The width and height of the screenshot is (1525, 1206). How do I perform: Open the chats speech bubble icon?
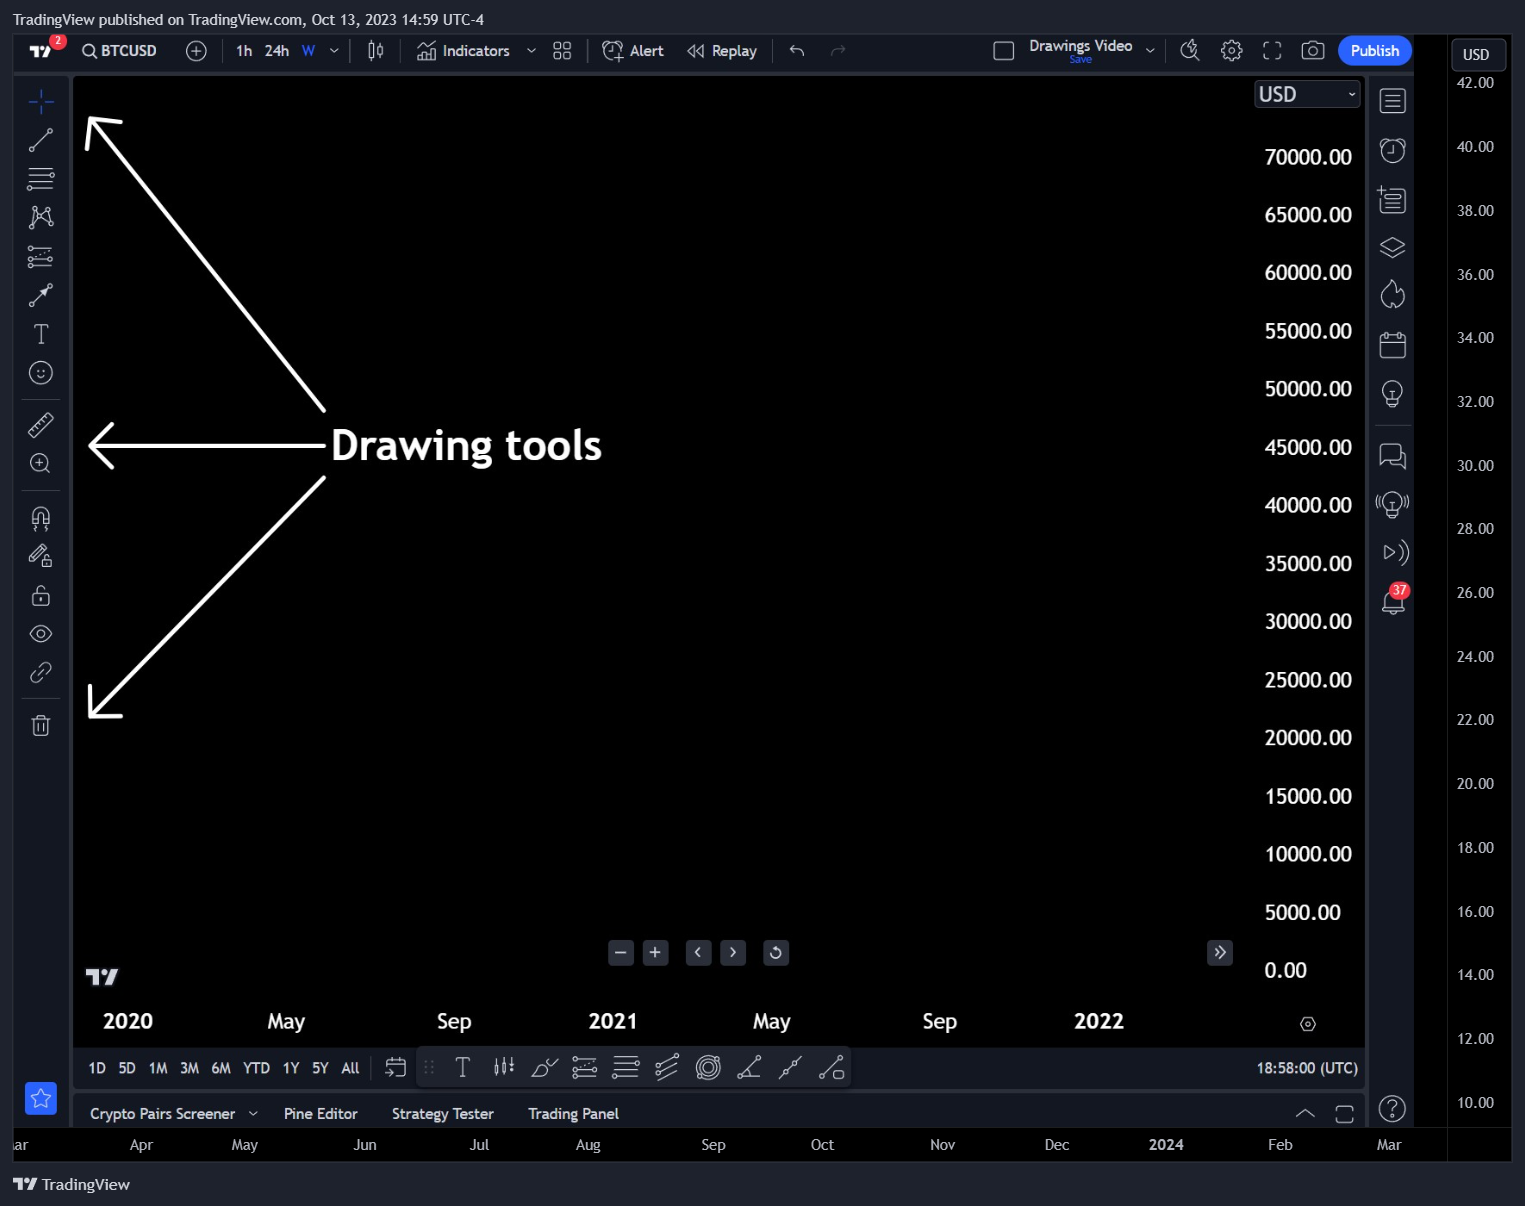tap(1393, 456)
